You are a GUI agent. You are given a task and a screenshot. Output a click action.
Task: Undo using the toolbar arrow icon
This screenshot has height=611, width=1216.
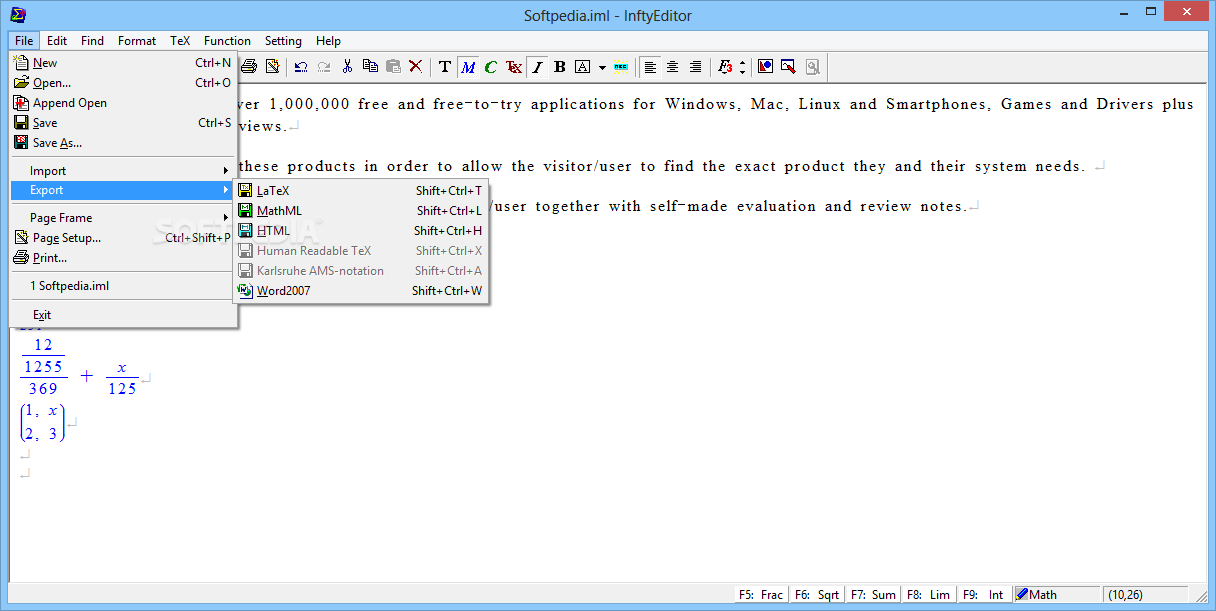[301, 67]
